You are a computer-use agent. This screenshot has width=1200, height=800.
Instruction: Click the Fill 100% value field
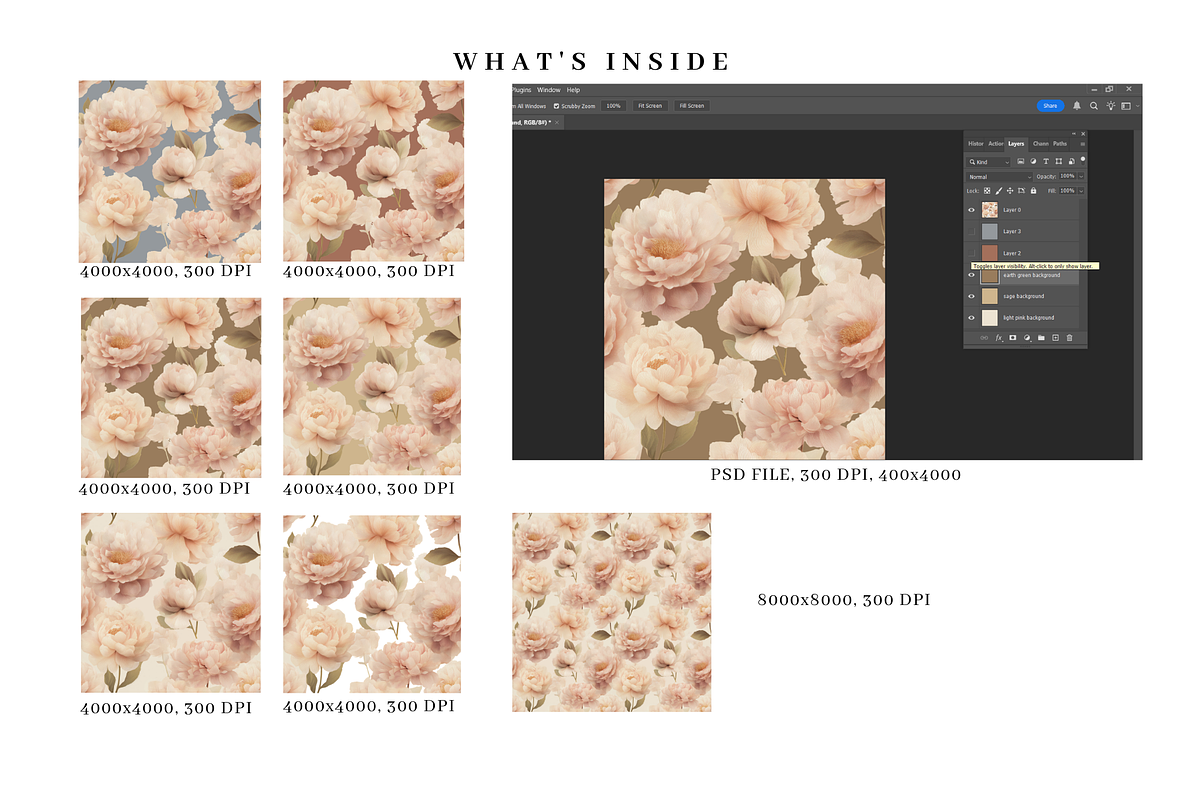[x=1067, y=191]
